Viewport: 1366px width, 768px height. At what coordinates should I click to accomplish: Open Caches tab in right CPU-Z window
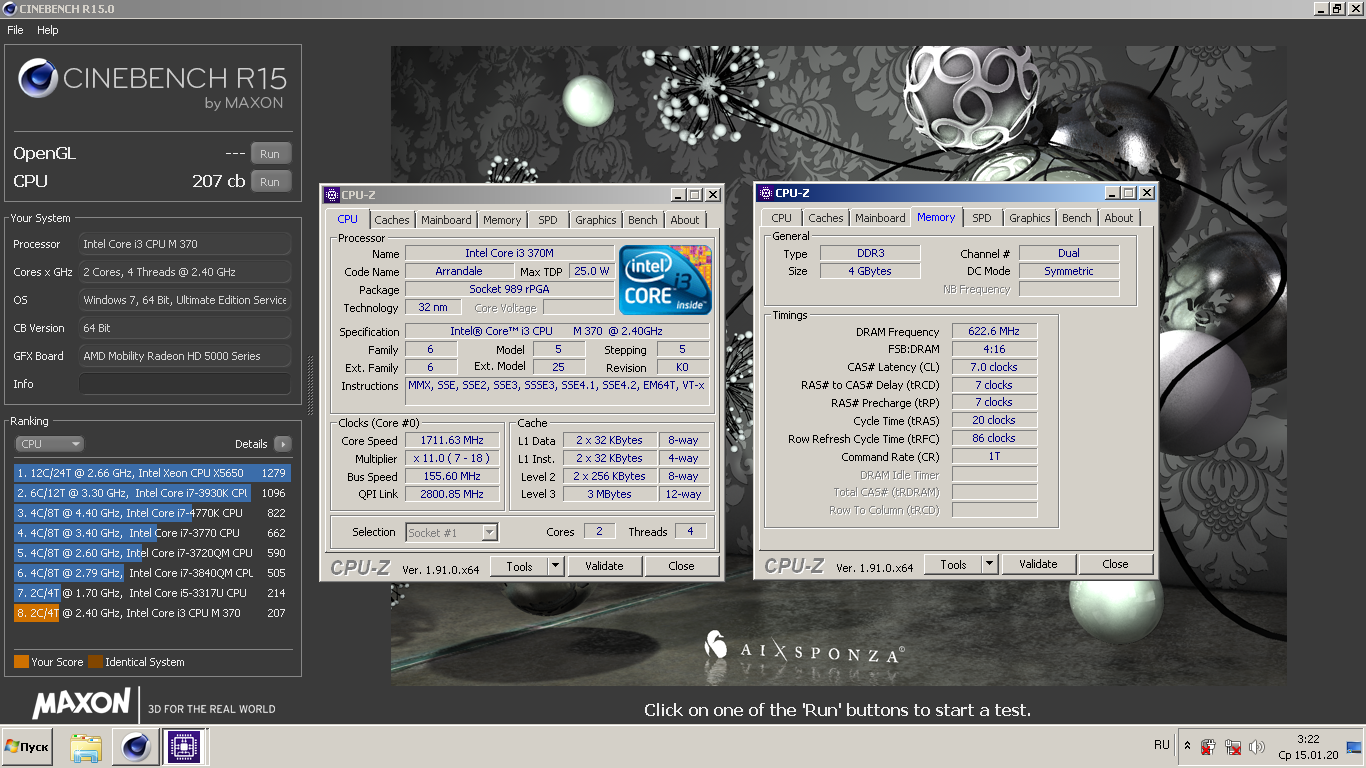tap(826, 218)
